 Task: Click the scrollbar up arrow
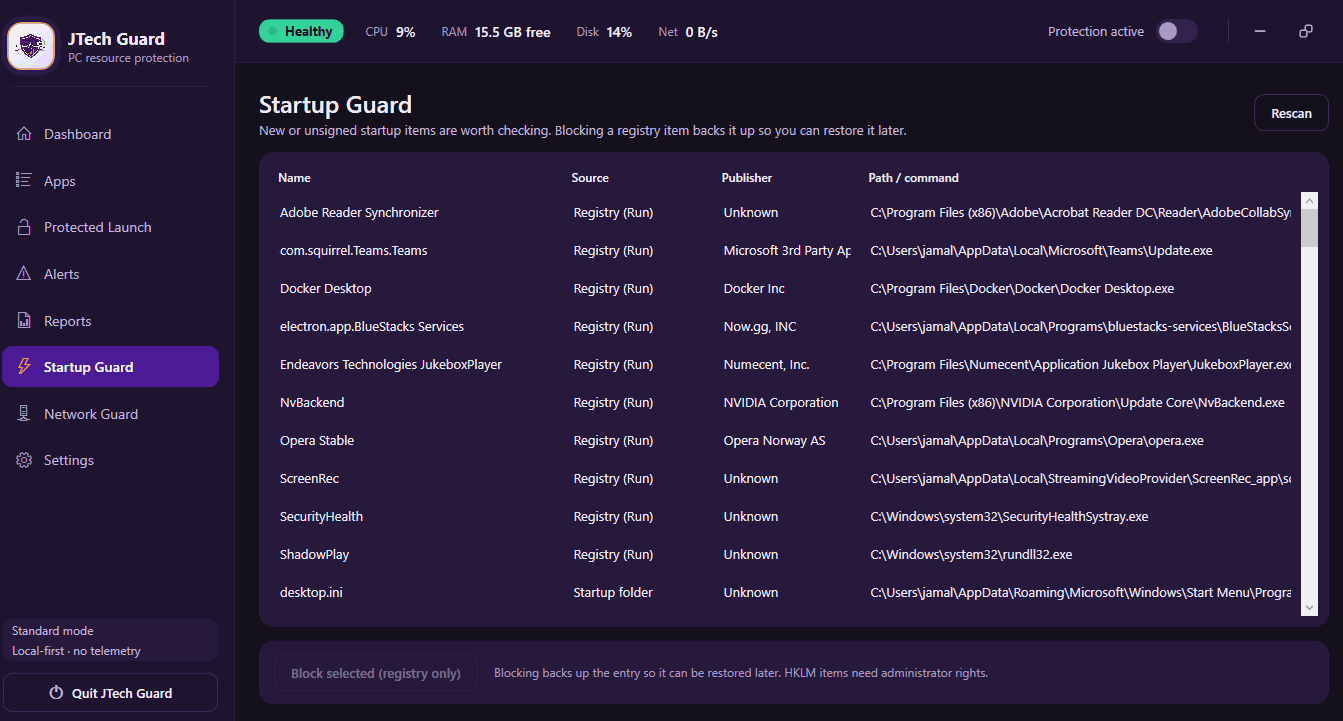click(x=1309, y=200)
